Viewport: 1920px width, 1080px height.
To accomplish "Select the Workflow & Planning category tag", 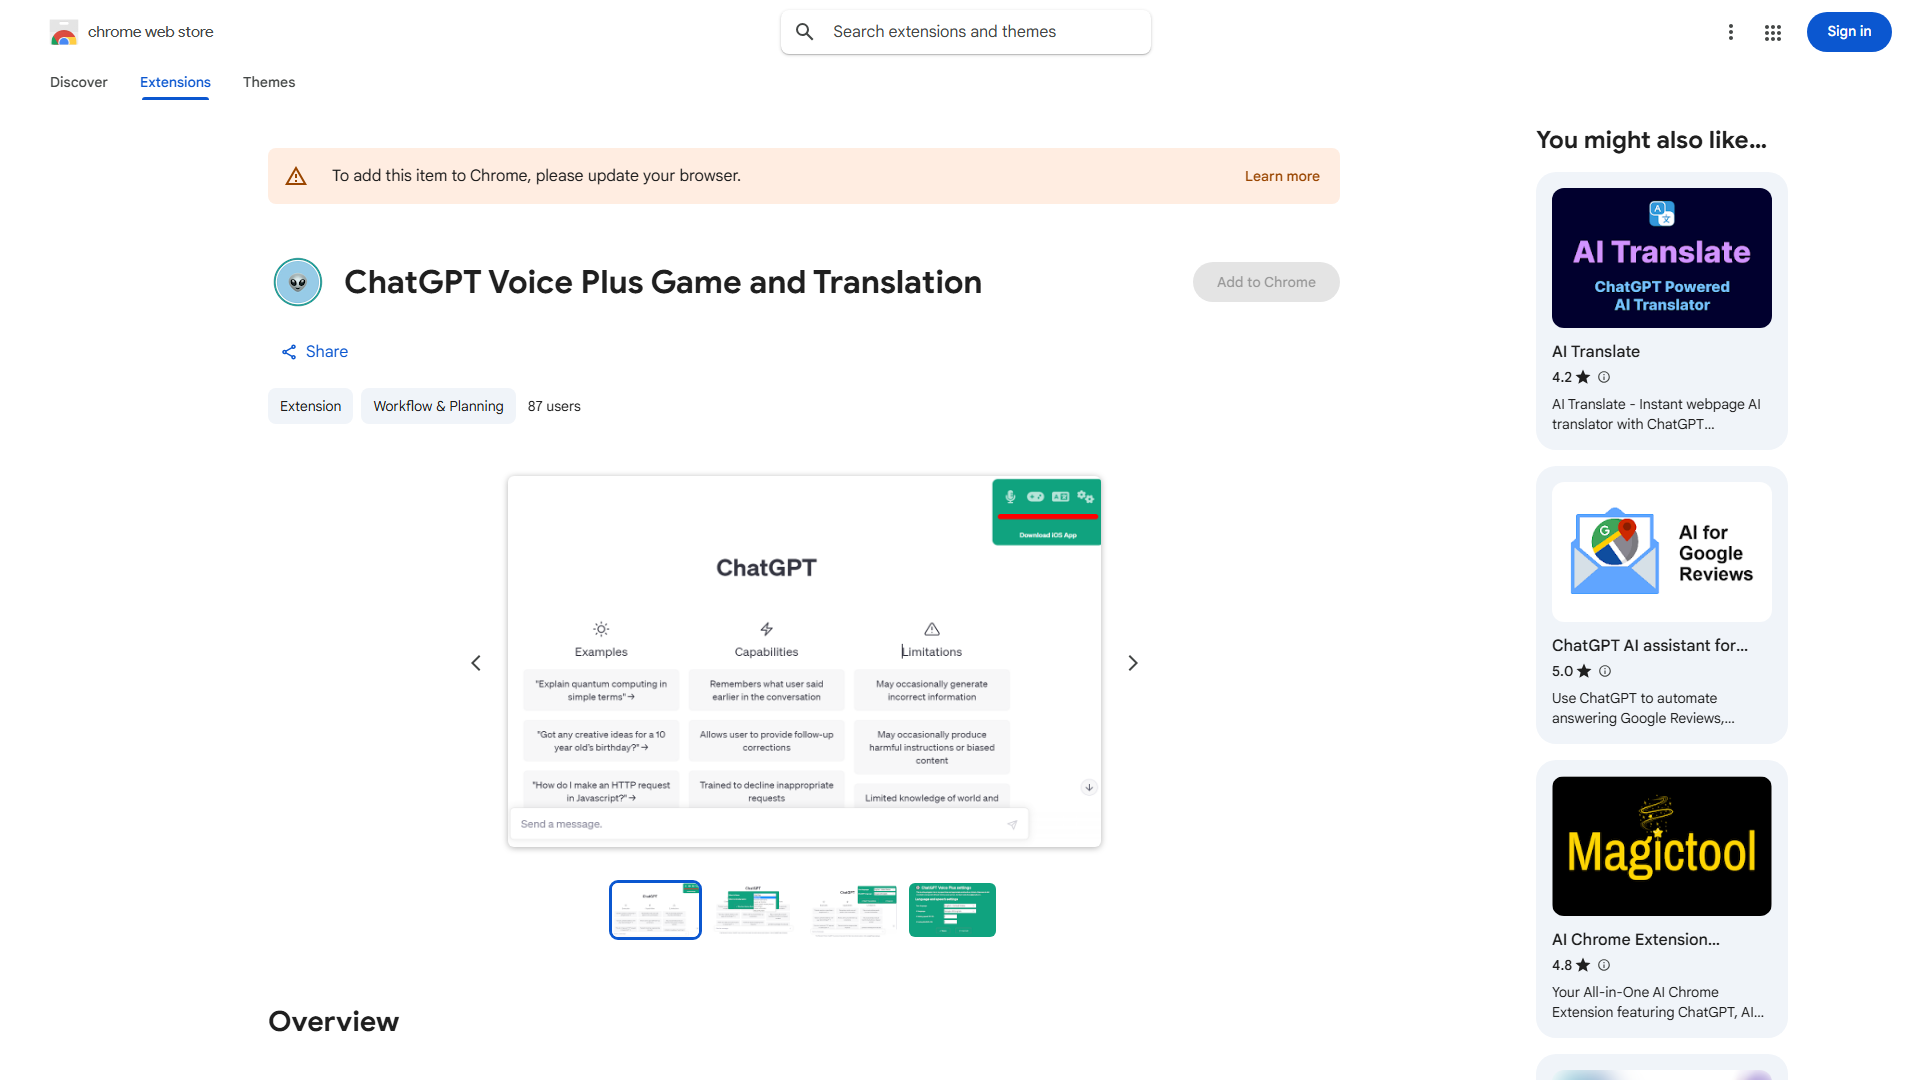I will (438, 406).
